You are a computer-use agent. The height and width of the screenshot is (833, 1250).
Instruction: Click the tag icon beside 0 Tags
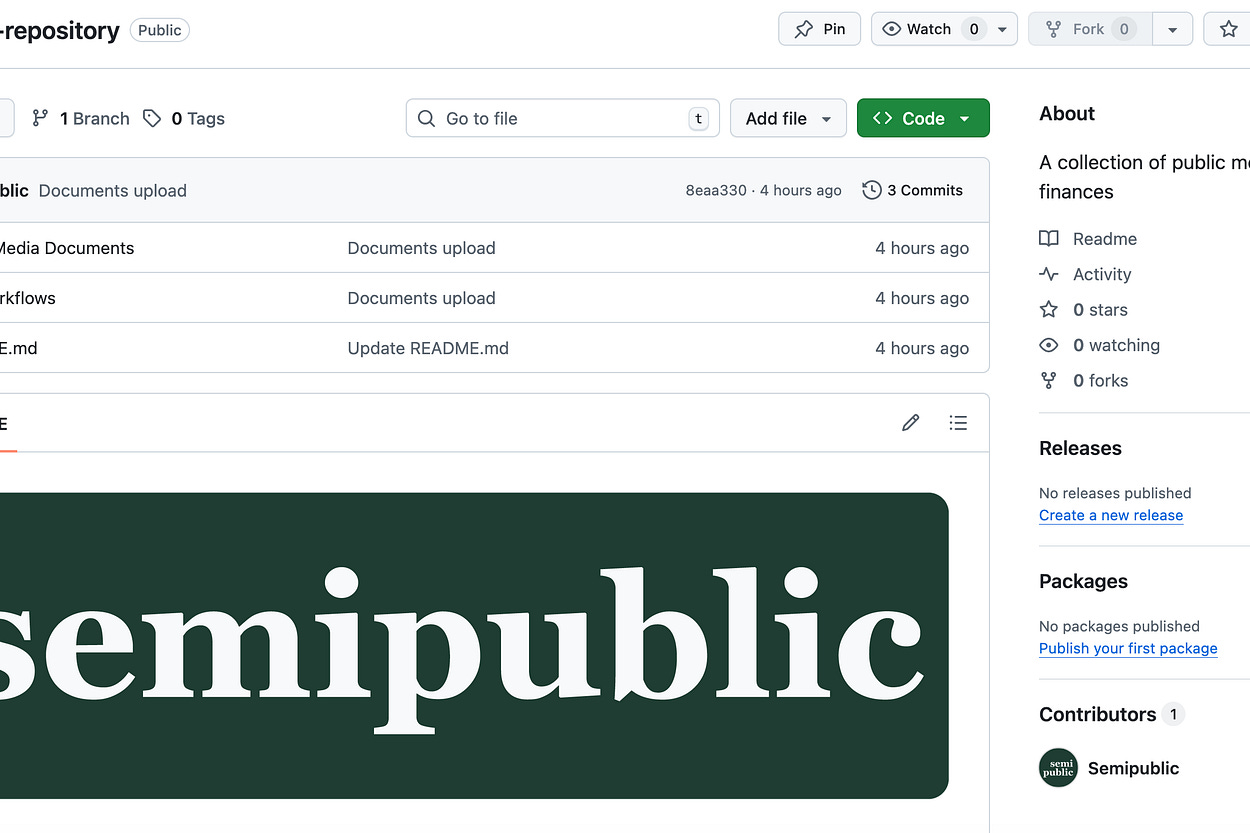pos(152,118)
